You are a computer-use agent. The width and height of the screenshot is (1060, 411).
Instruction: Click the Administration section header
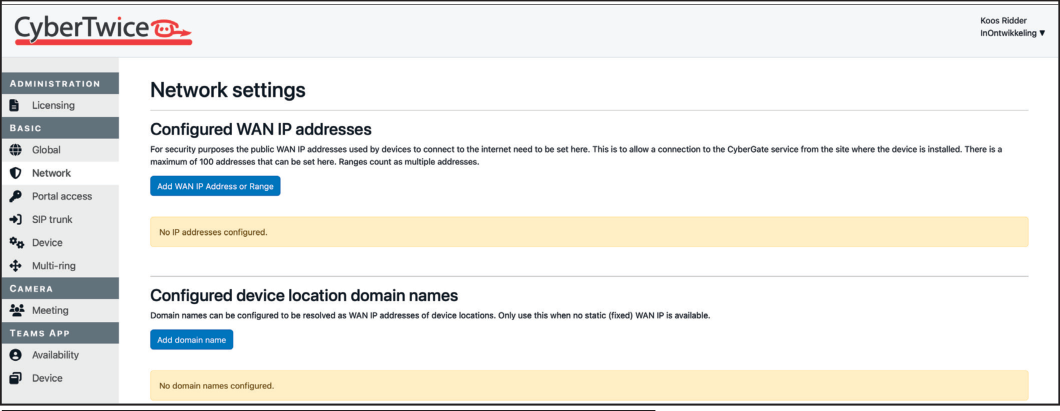click(x=60, y=83)
